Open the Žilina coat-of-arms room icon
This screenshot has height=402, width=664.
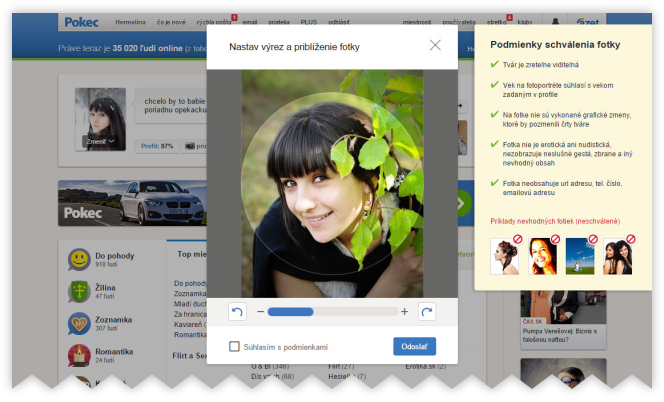79,291
